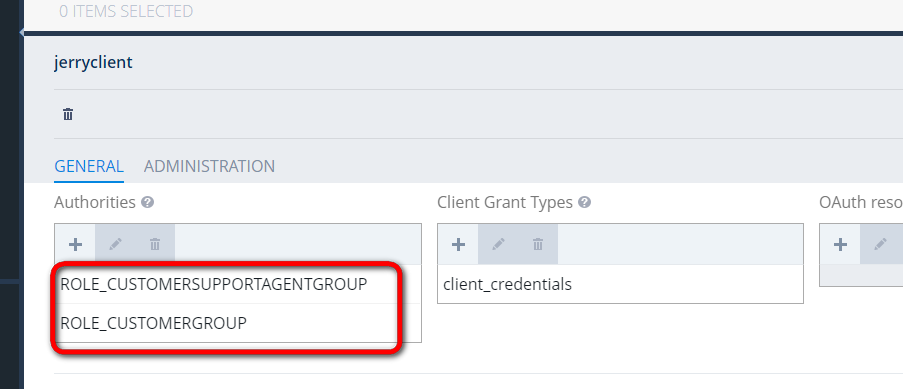Select ROLE_CUSTOMERGROUP authority entry

238,323
